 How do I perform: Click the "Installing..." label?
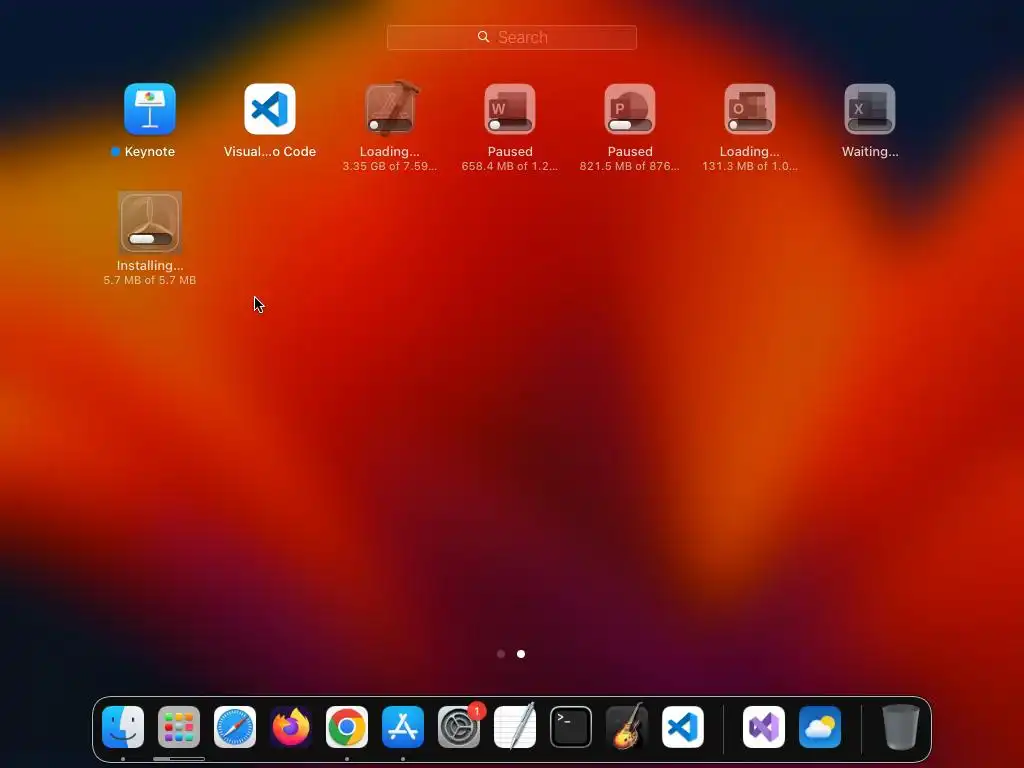coord(150,265)
